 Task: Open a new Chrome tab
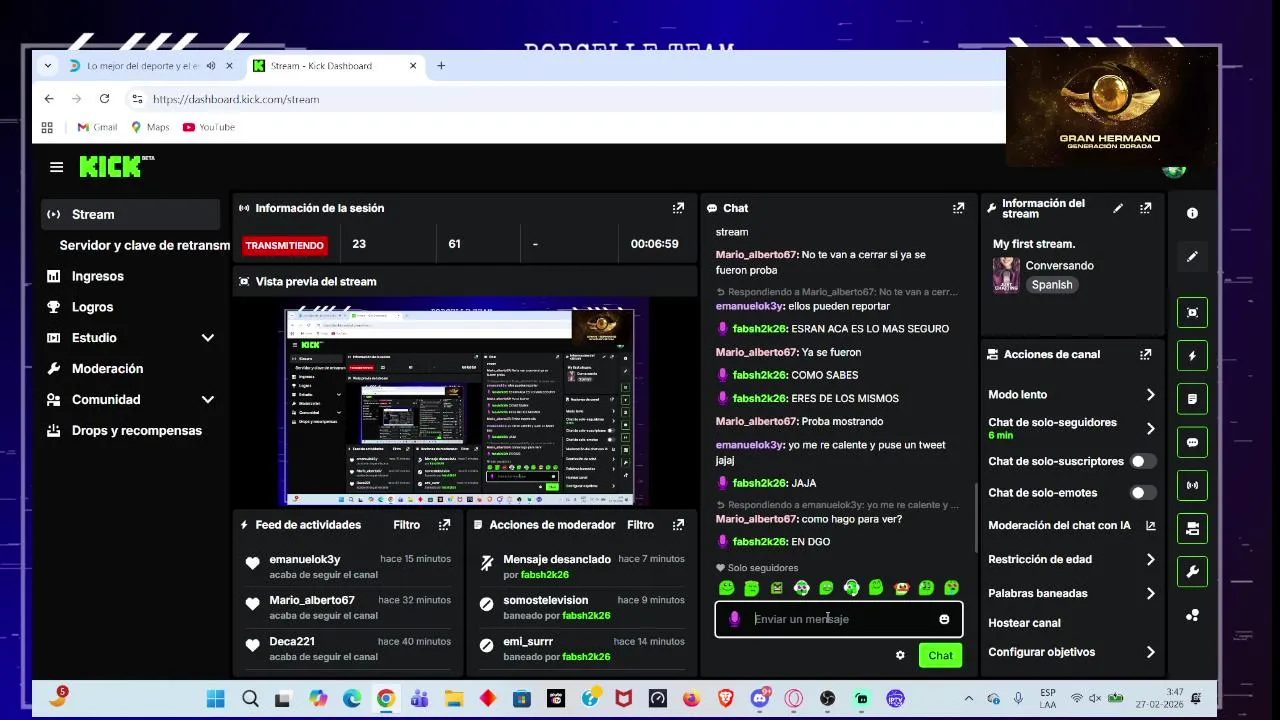pyautogui.click(x=441, y=66)
